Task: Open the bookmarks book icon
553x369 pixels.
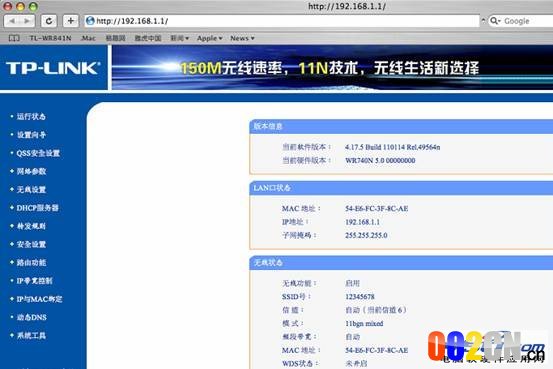Action: tap(14, 38)
